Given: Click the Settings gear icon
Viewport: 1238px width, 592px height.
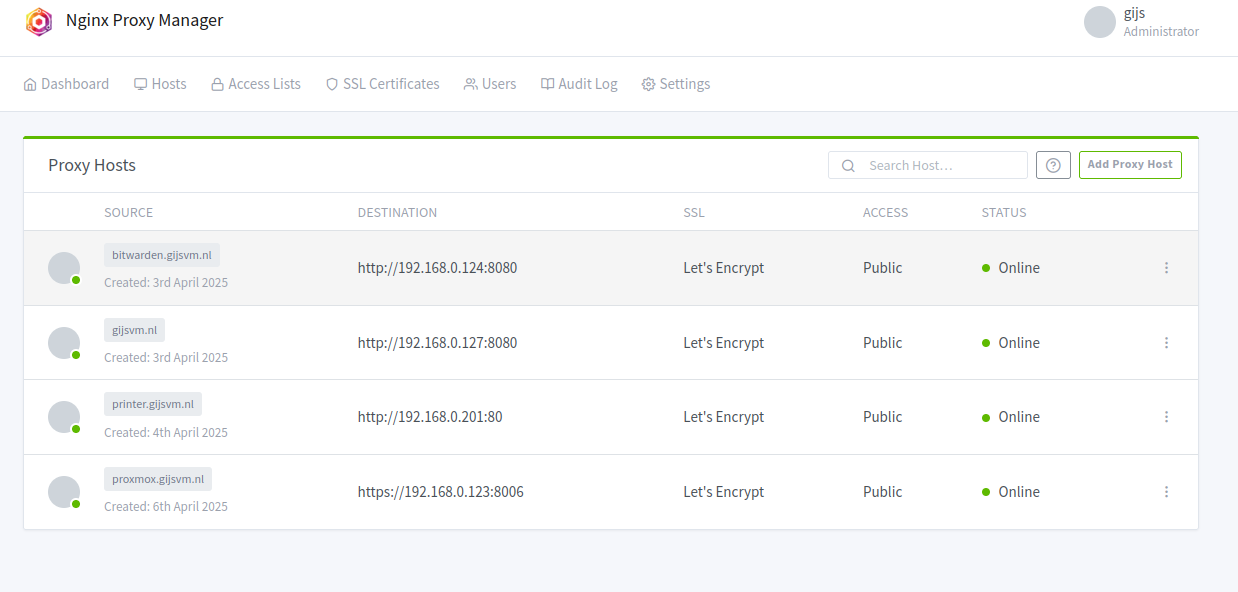Looking at the screenshot, I should (x=648, y=84).
